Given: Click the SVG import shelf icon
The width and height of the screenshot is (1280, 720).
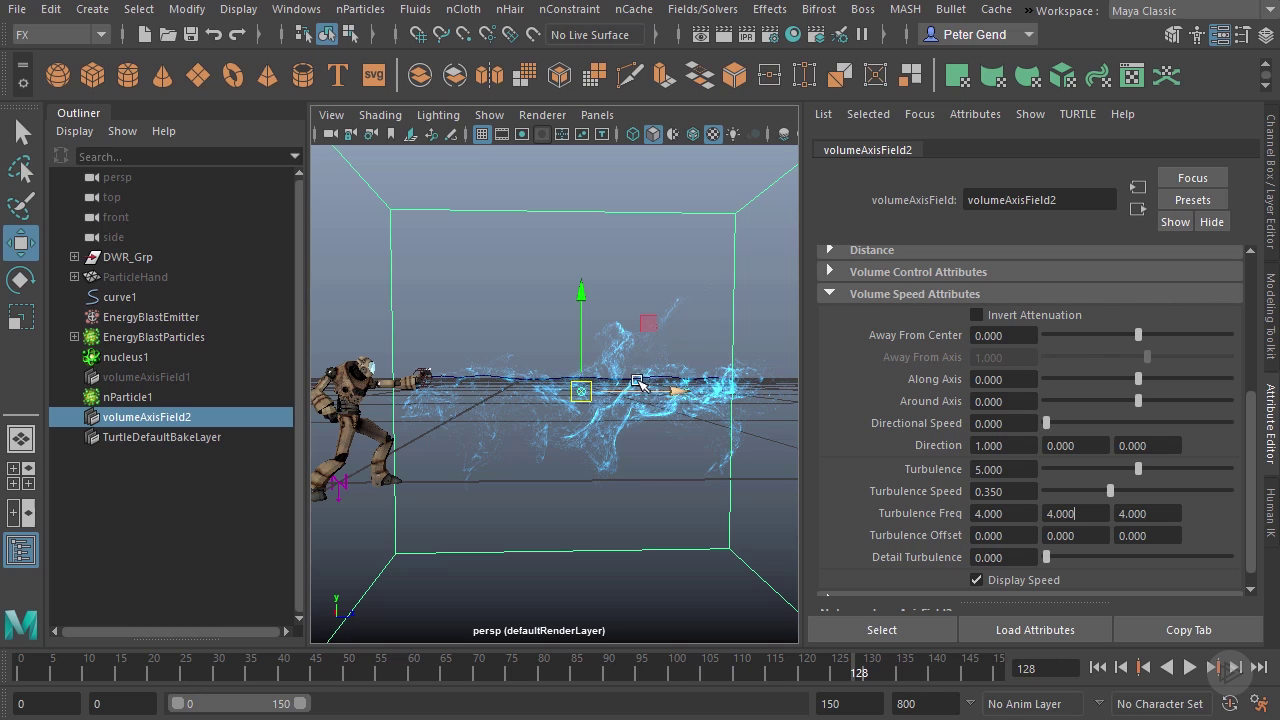Looking at the screenshot, I should pos(373,76).
